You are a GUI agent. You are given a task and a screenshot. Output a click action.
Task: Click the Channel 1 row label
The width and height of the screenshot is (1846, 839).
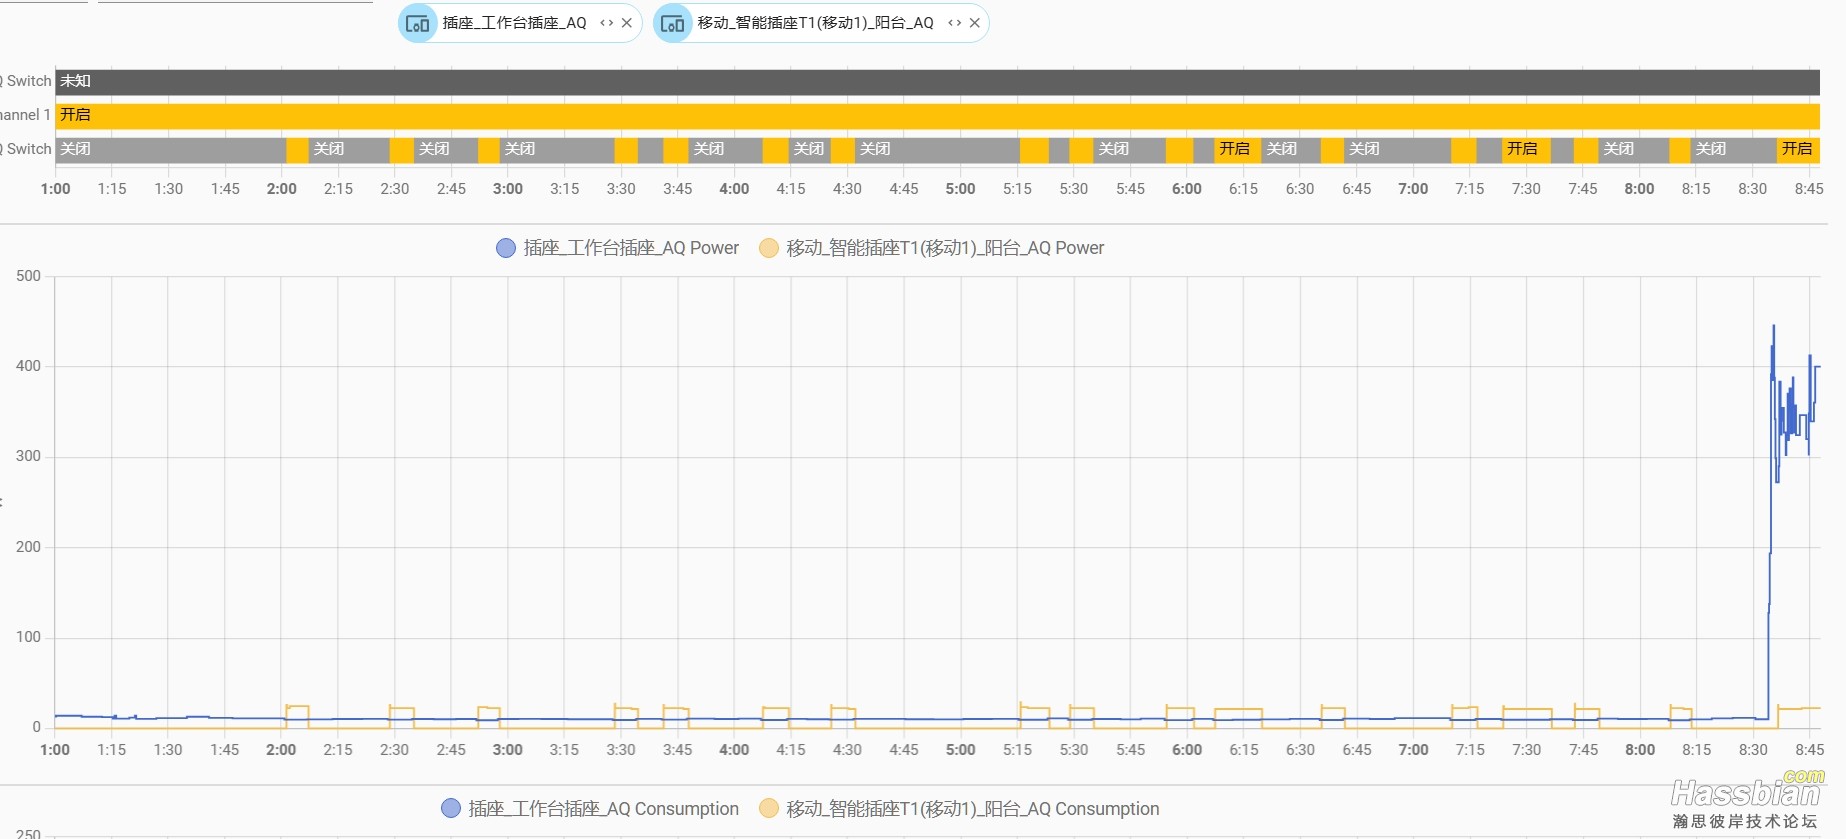[x=25, y=115]
